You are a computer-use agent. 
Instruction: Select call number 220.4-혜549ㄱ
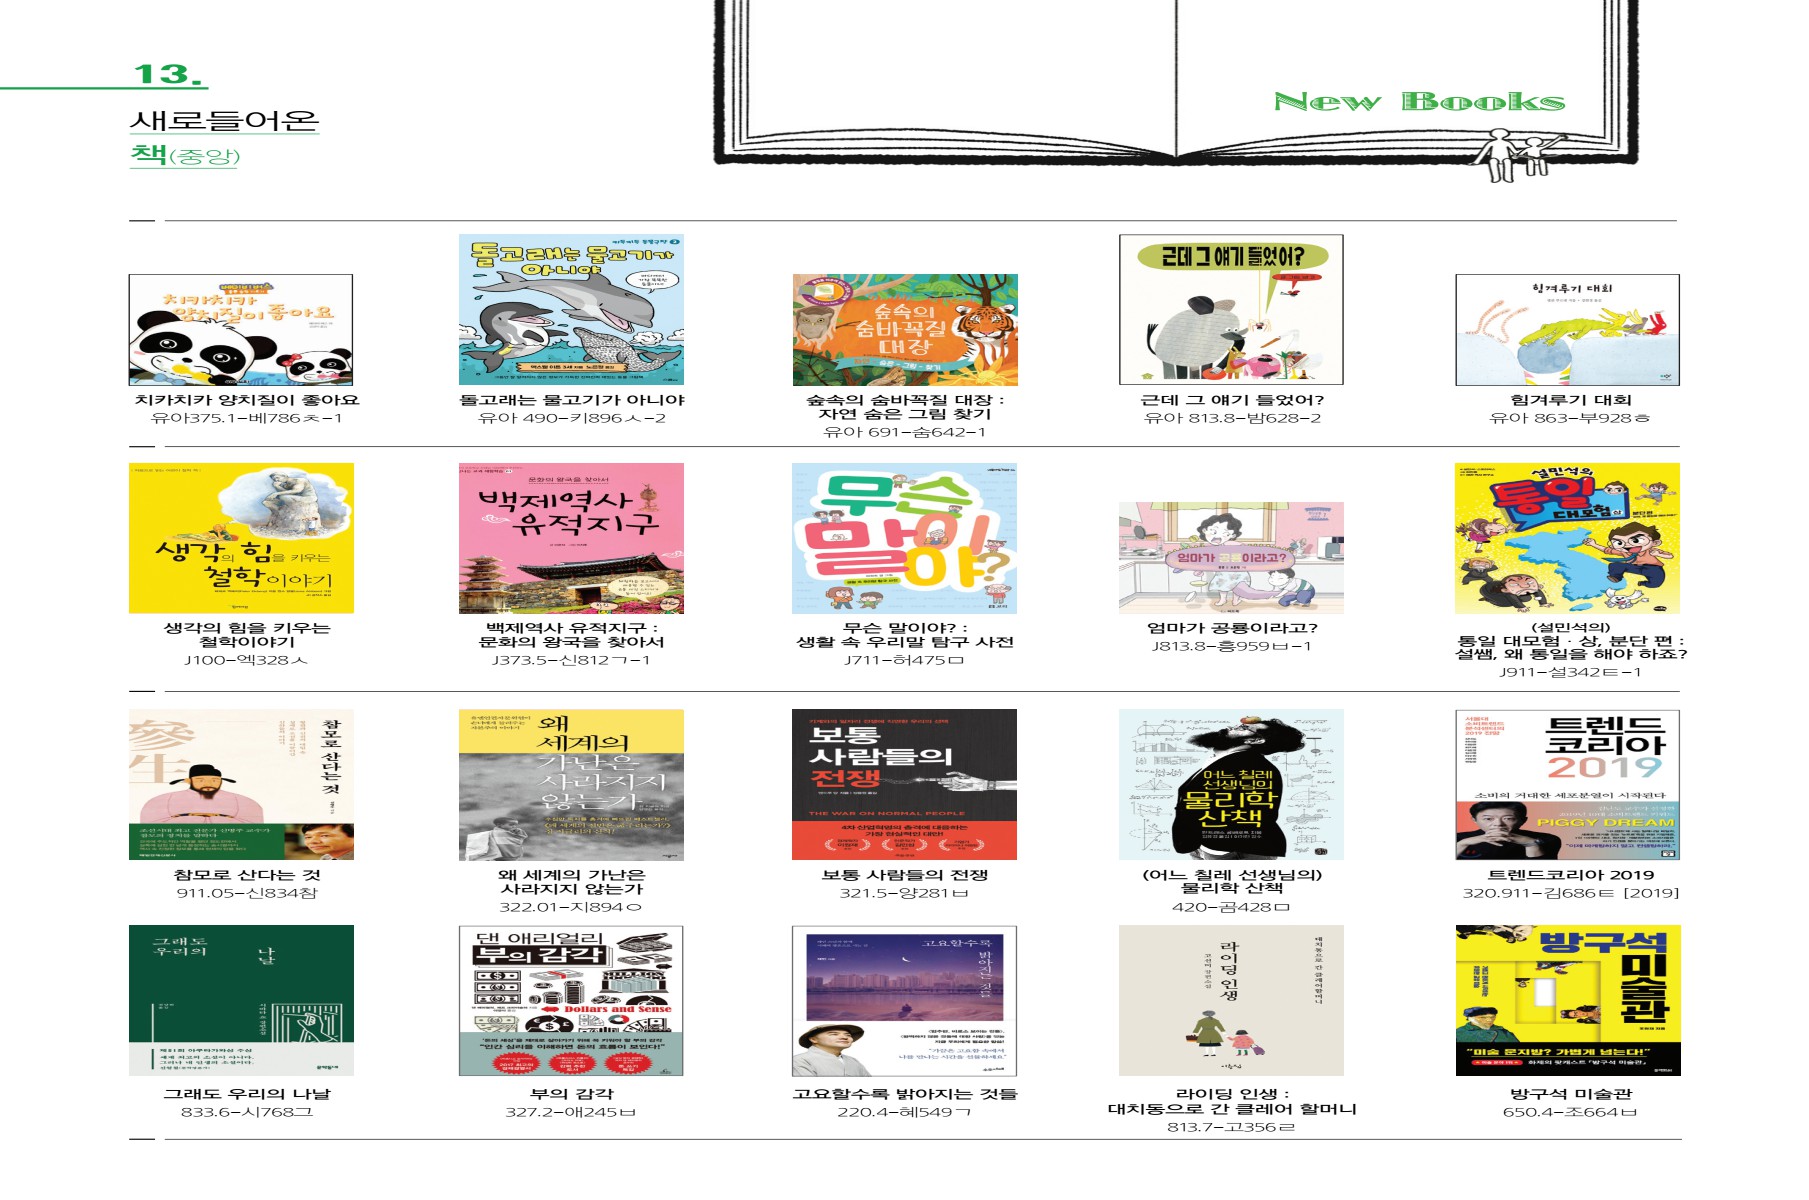pyautogui.click(x=904, y=1112)
